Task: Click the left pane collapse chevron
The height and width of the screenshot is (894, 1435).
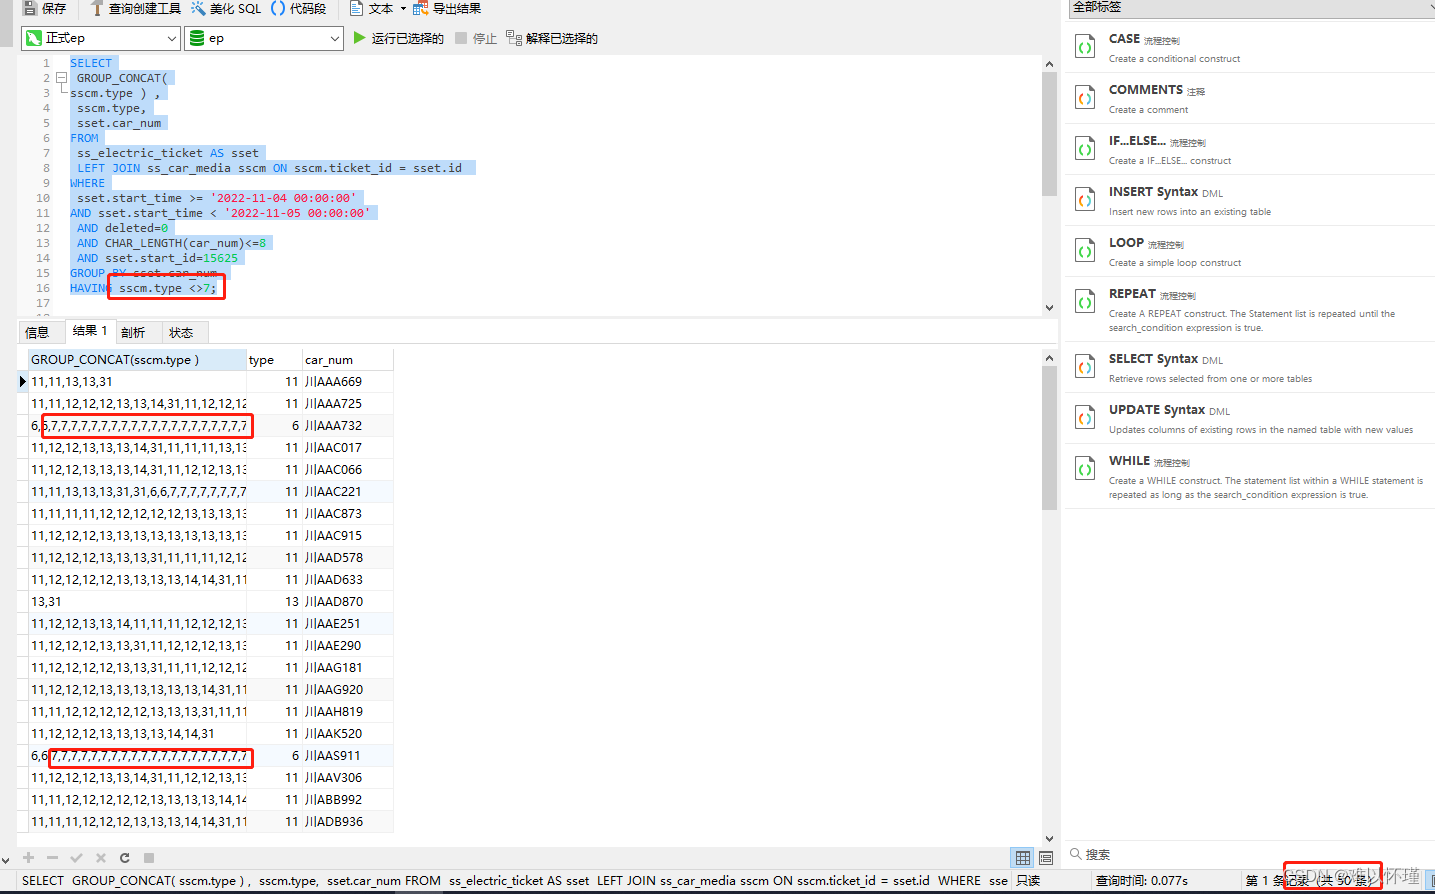Action: pyautogui.click(x=6, y=859)
